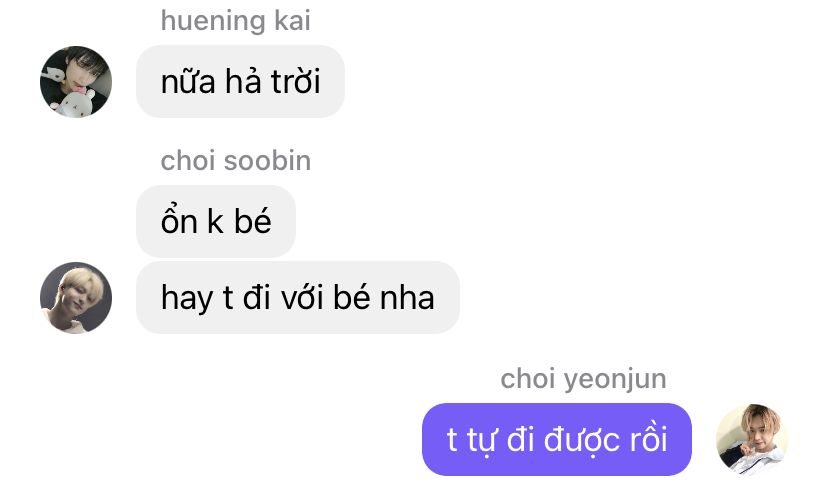The height and width of the screenshot is (488, 828).
Task: Select the "nữa hả trời" message bubble
Action: [x=240, y=81]
